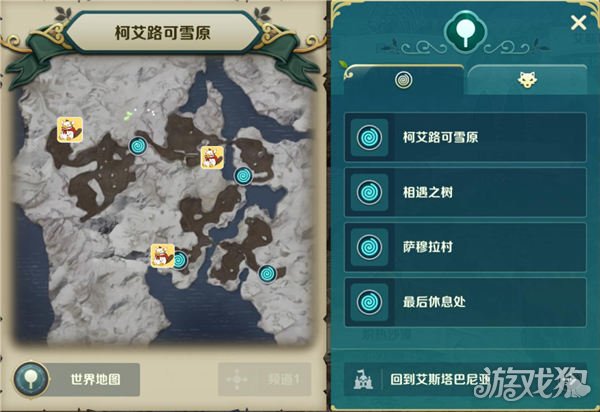
Task: Open the 频道1 channel selector
Action: [264, 379]
